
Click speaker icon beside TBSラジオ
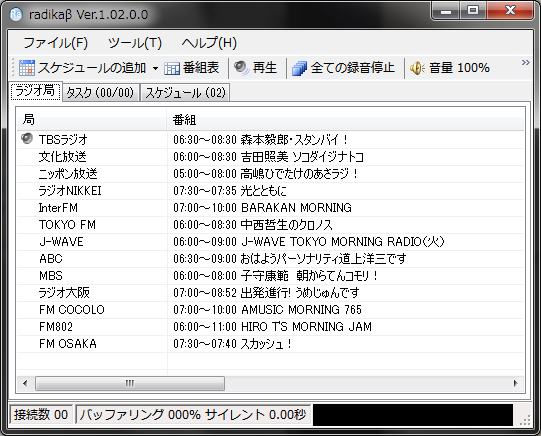(x=27, y=139)
